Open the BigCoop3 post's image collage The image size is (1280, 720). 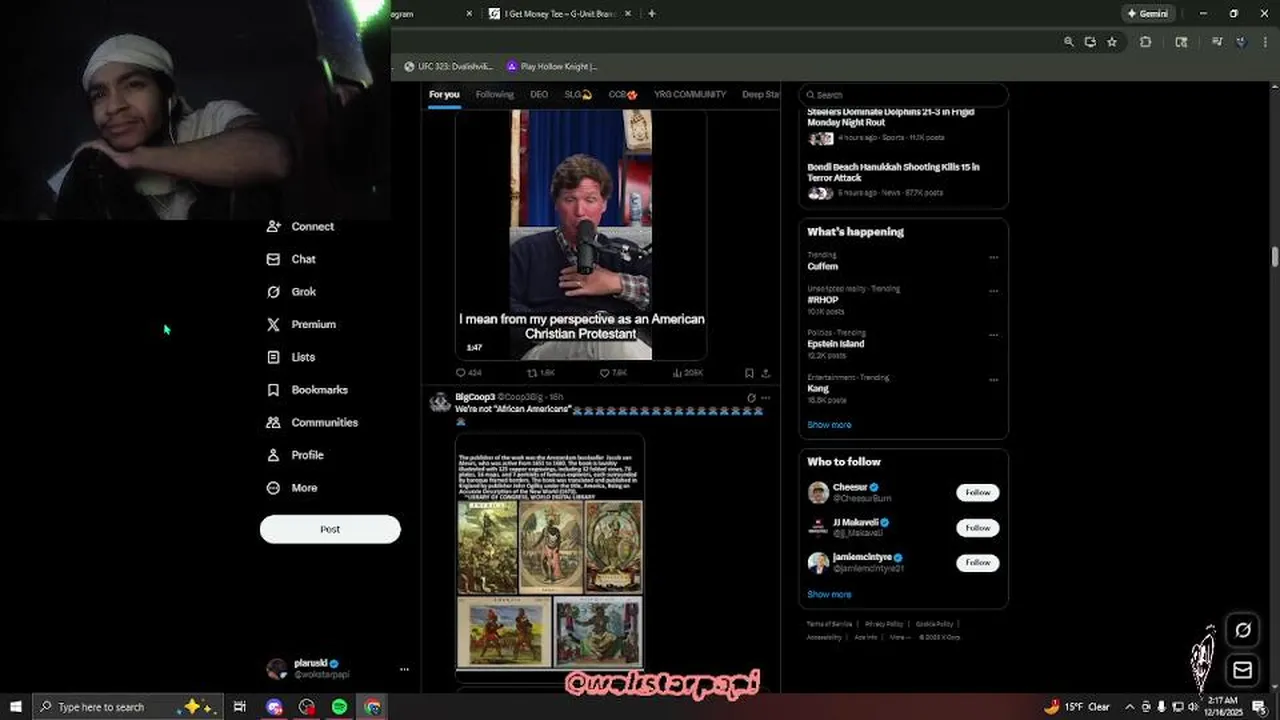[549, 551]
